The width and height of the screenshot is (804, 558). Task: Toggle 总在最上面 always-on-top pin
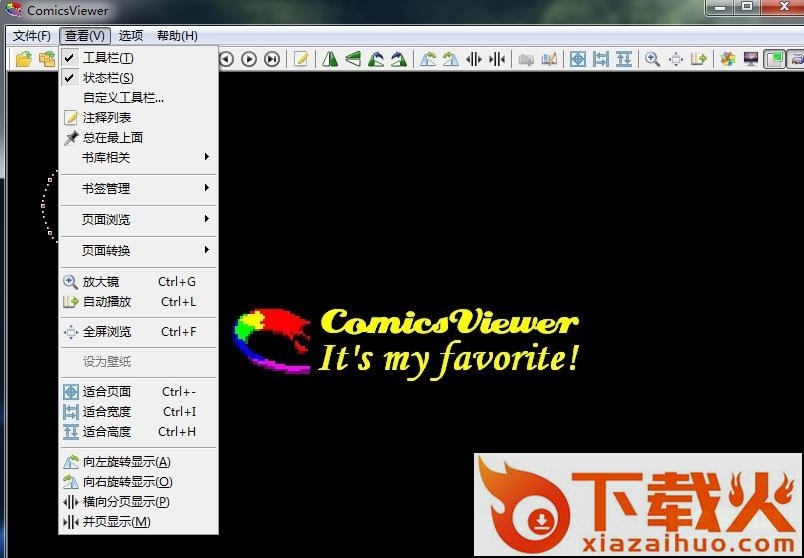(138, 137)
